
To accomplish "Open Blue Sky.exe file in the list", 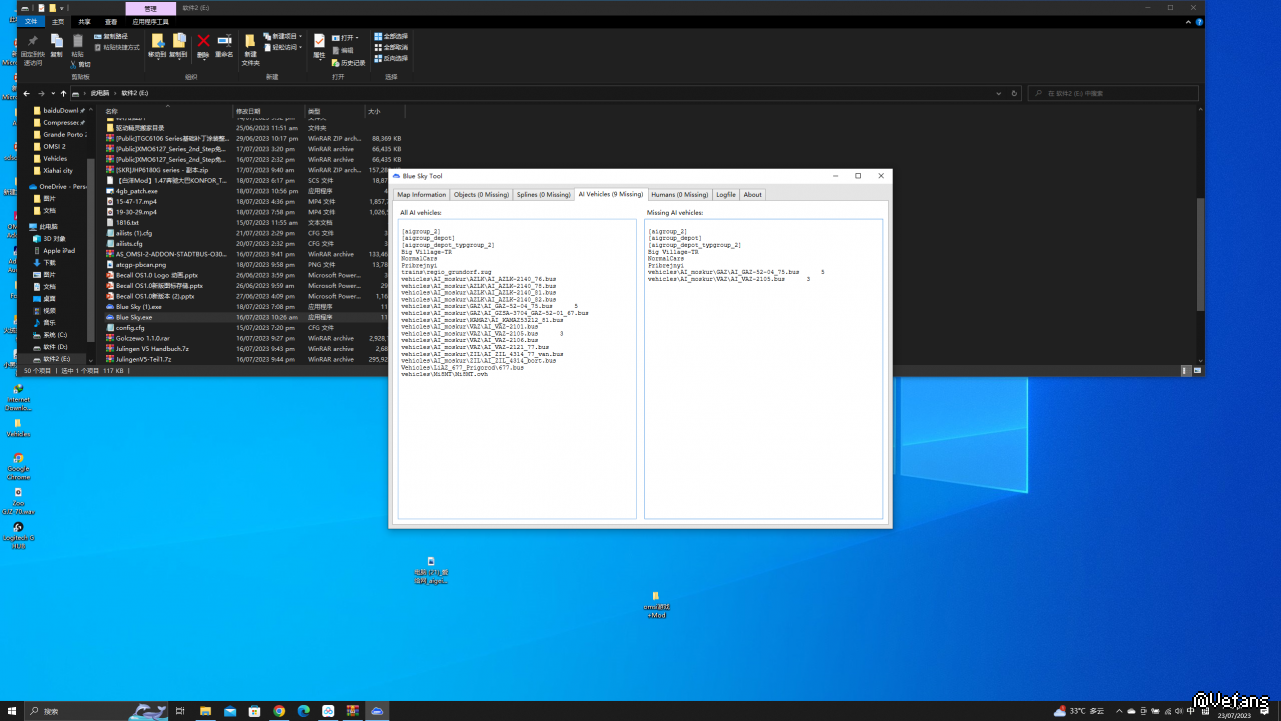I will click(x=133, y=317).
